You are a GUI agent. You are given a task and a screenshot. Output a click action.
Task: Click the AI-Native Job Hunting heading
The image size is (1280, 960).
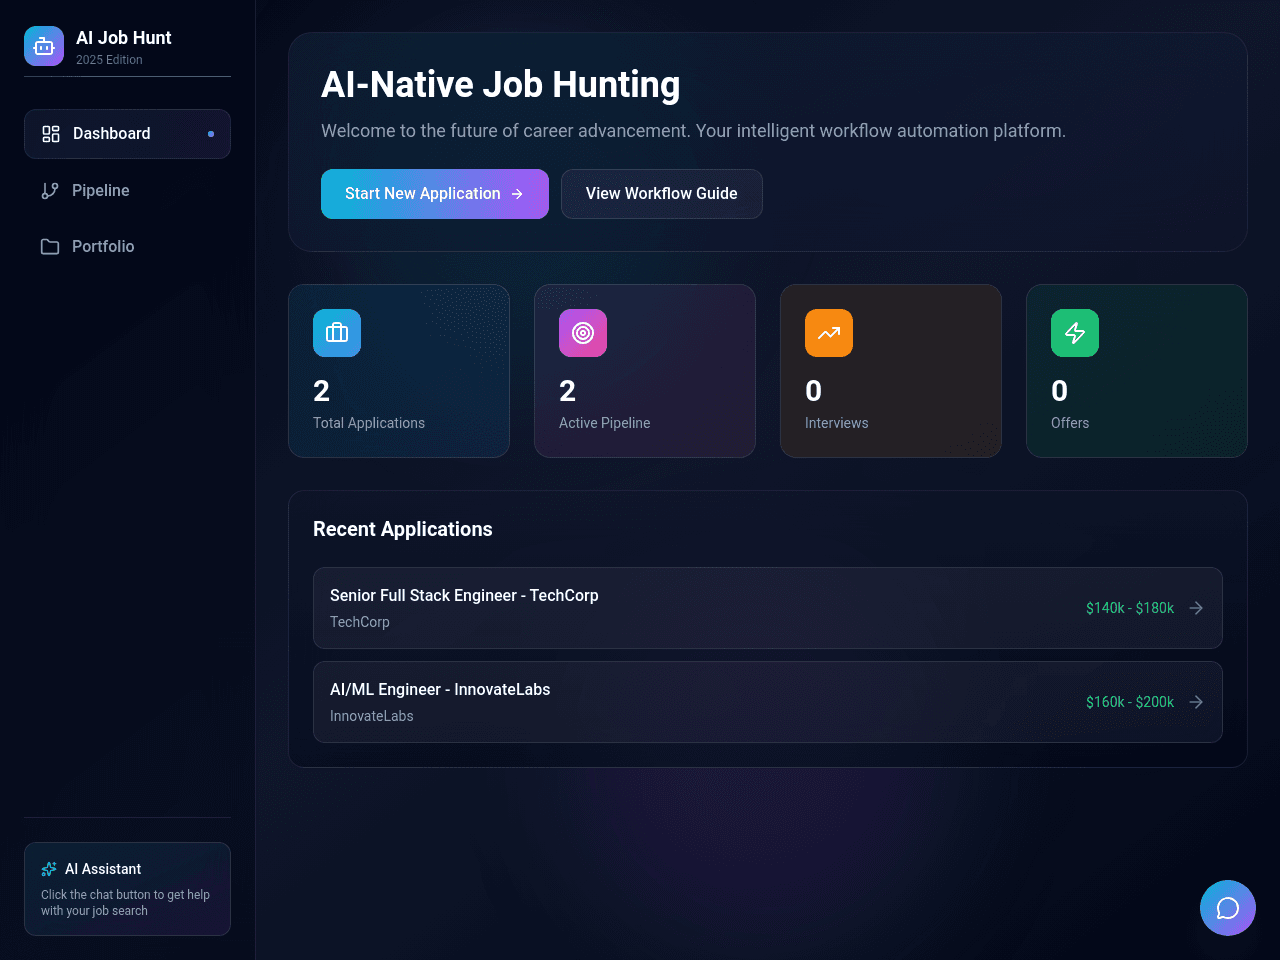coord(501,85)
